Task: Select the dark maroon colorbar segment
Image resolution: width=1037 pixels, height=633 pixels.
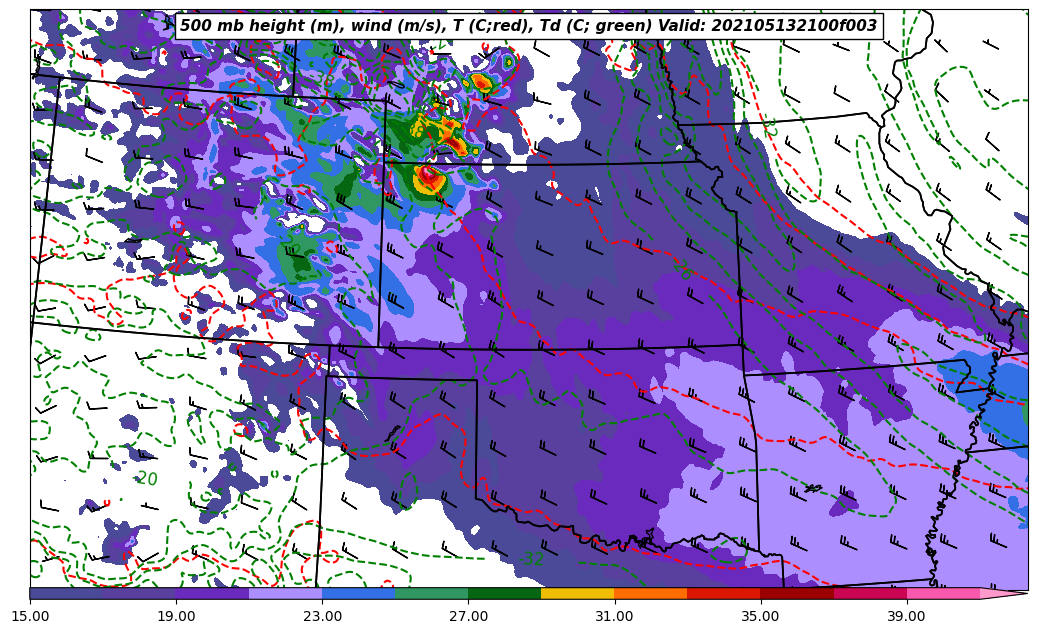Action: click(x=797, y=593)
